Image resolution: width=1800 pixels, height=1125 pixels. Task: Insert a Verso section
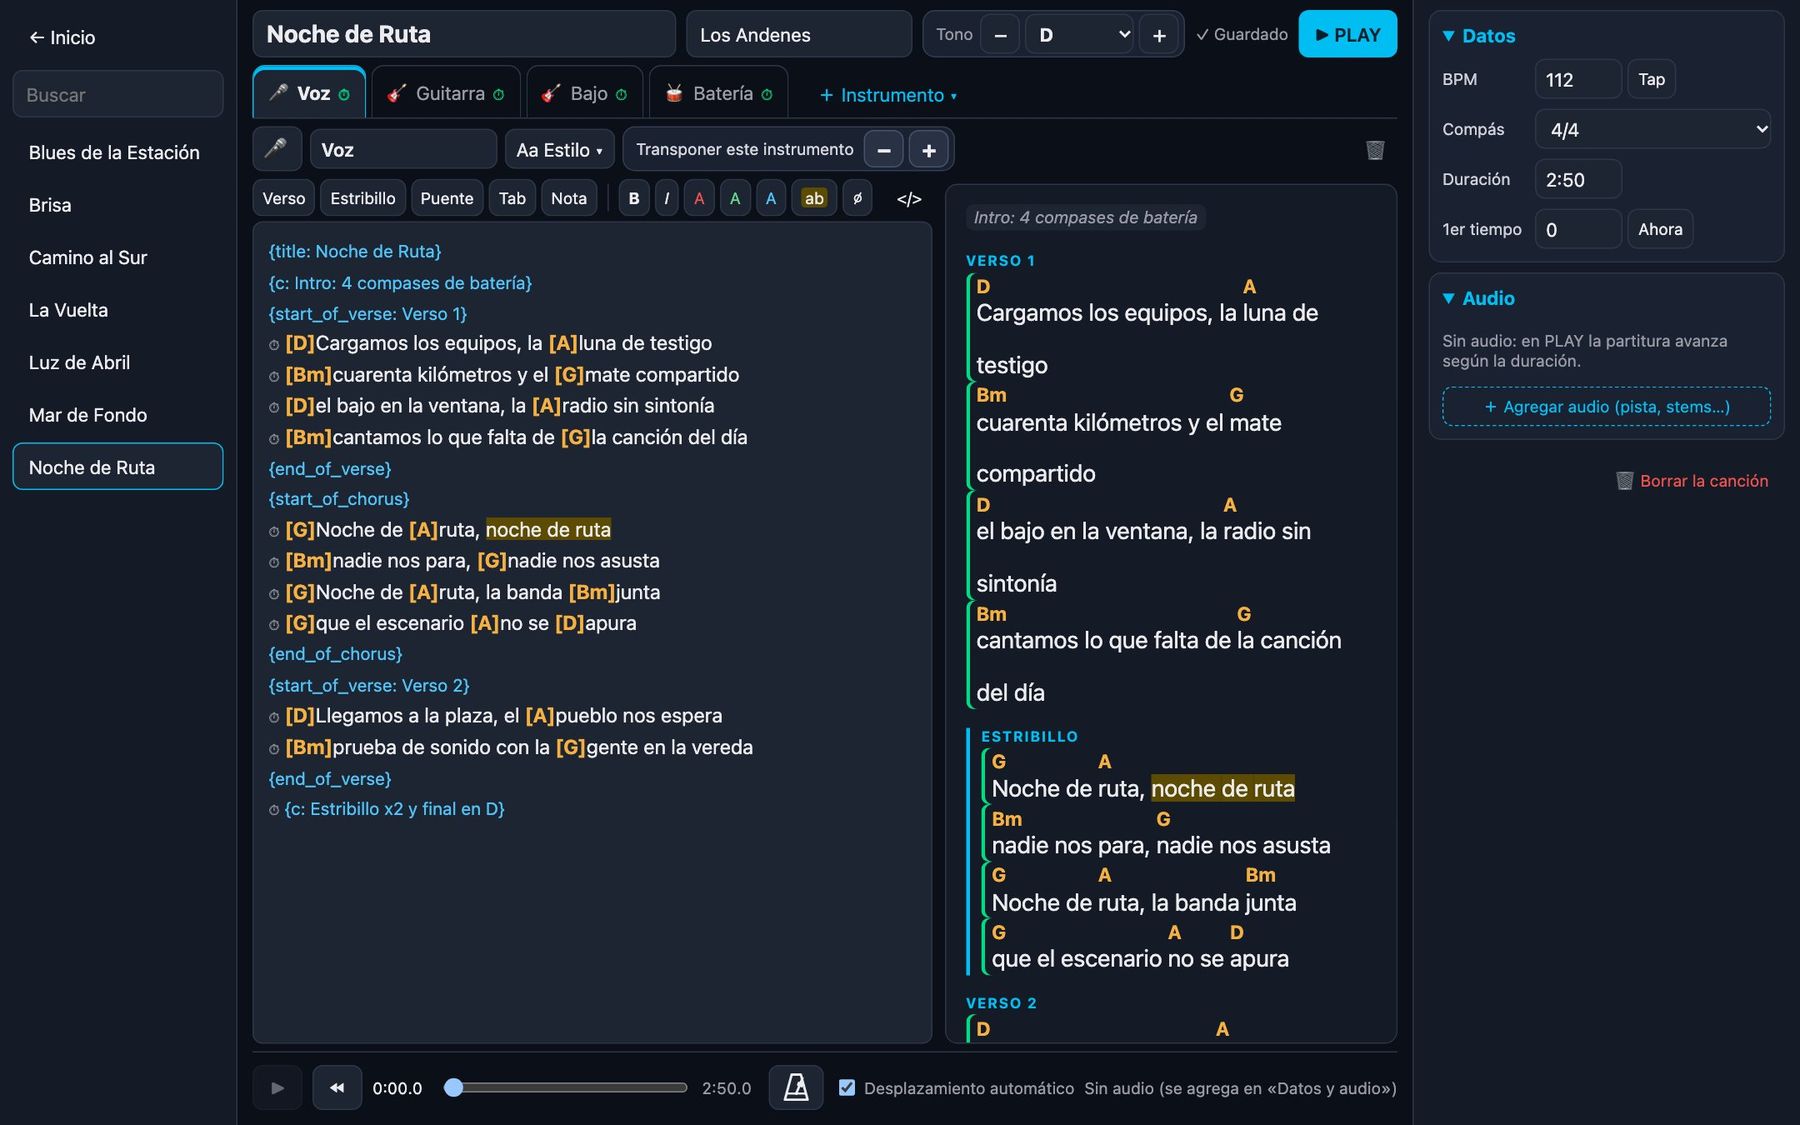[284, 198]
